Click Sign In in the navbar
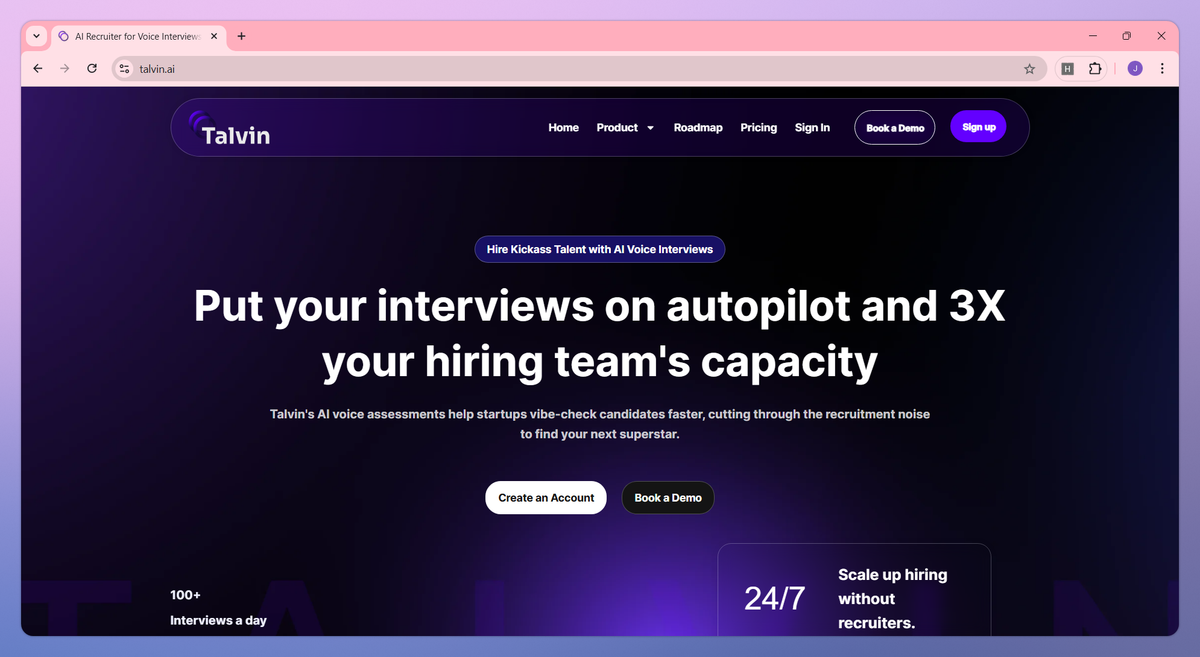The width and height of the screenshot is (1200, 657). pyautogui.click(x=812, y=128)
